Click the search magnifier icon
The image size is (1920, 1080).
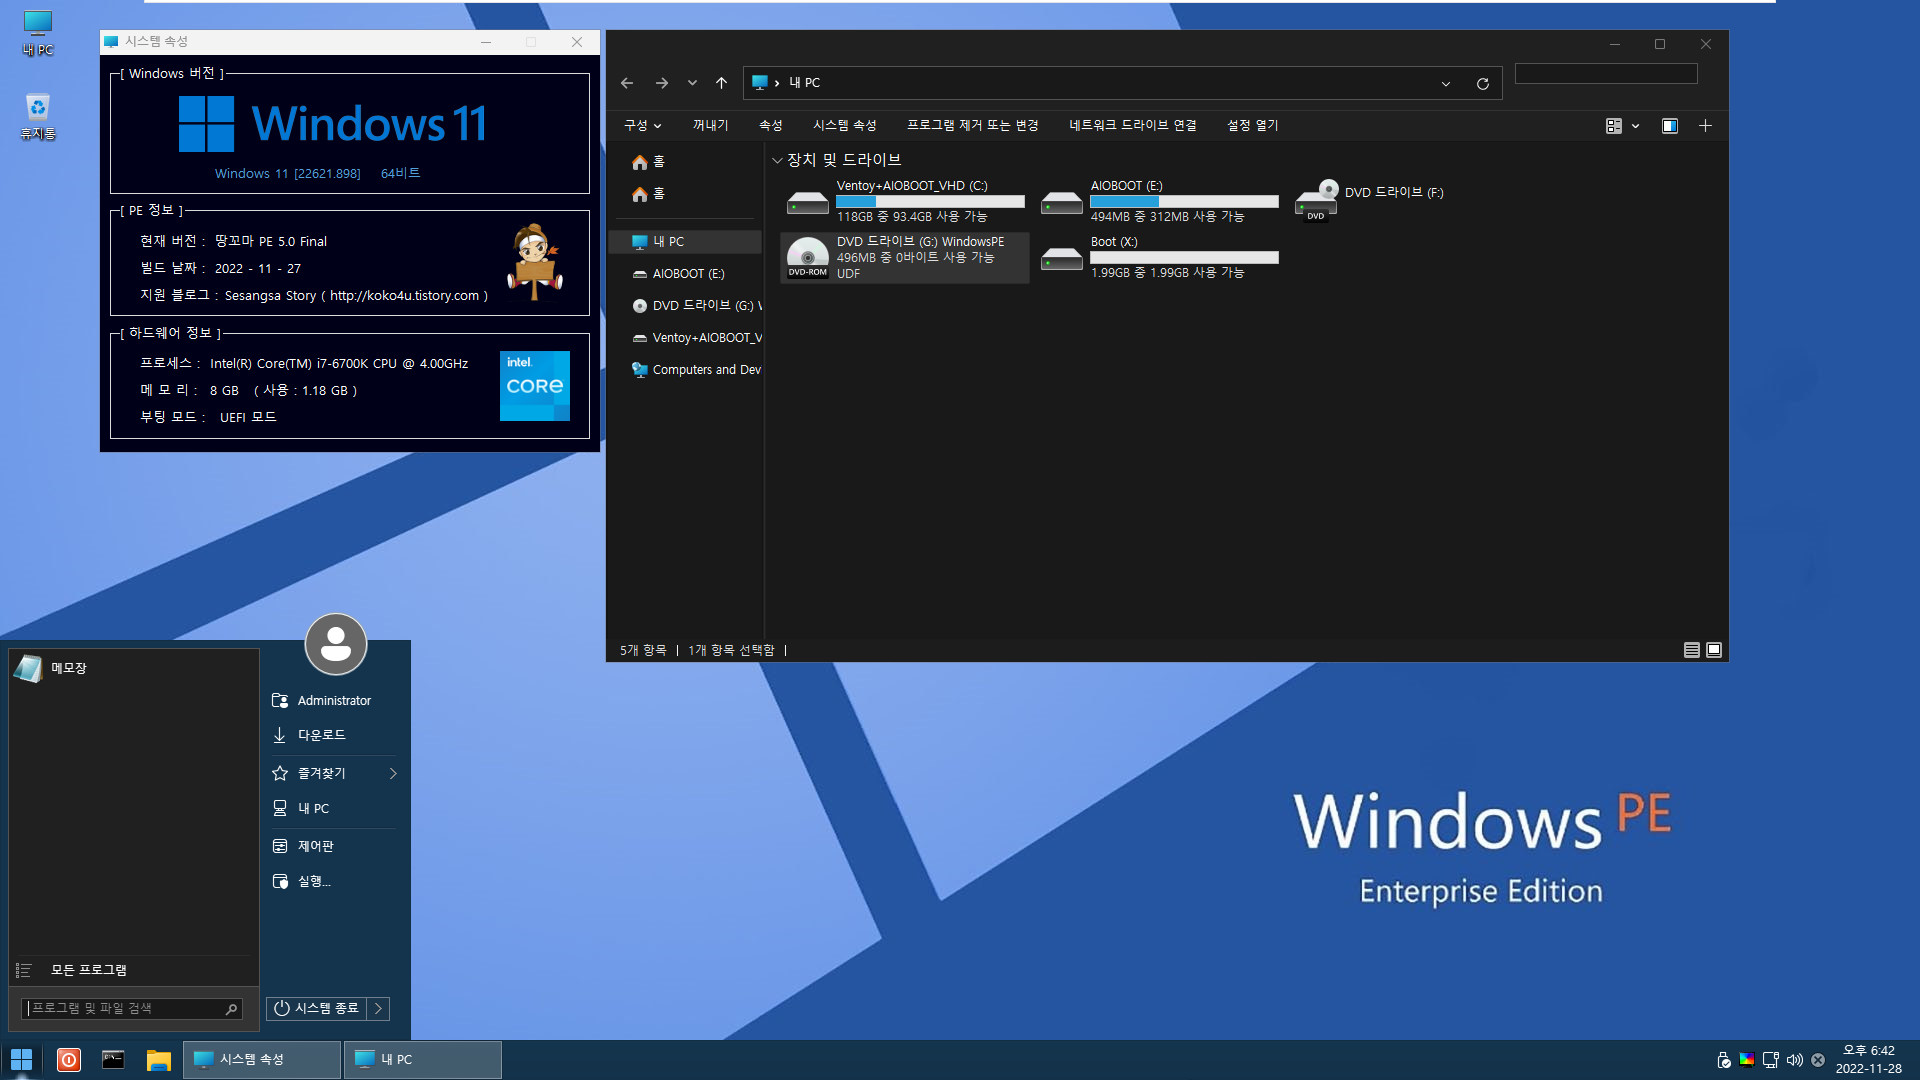[x=231, y=1009]
